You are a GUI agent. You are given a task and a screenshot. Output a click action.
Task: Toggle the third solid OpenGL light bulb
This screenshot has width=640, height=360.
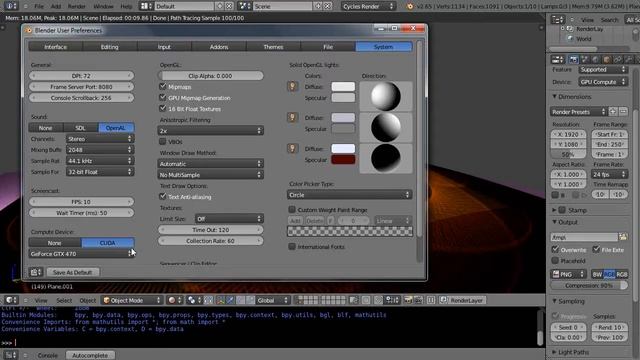[292, 149]
